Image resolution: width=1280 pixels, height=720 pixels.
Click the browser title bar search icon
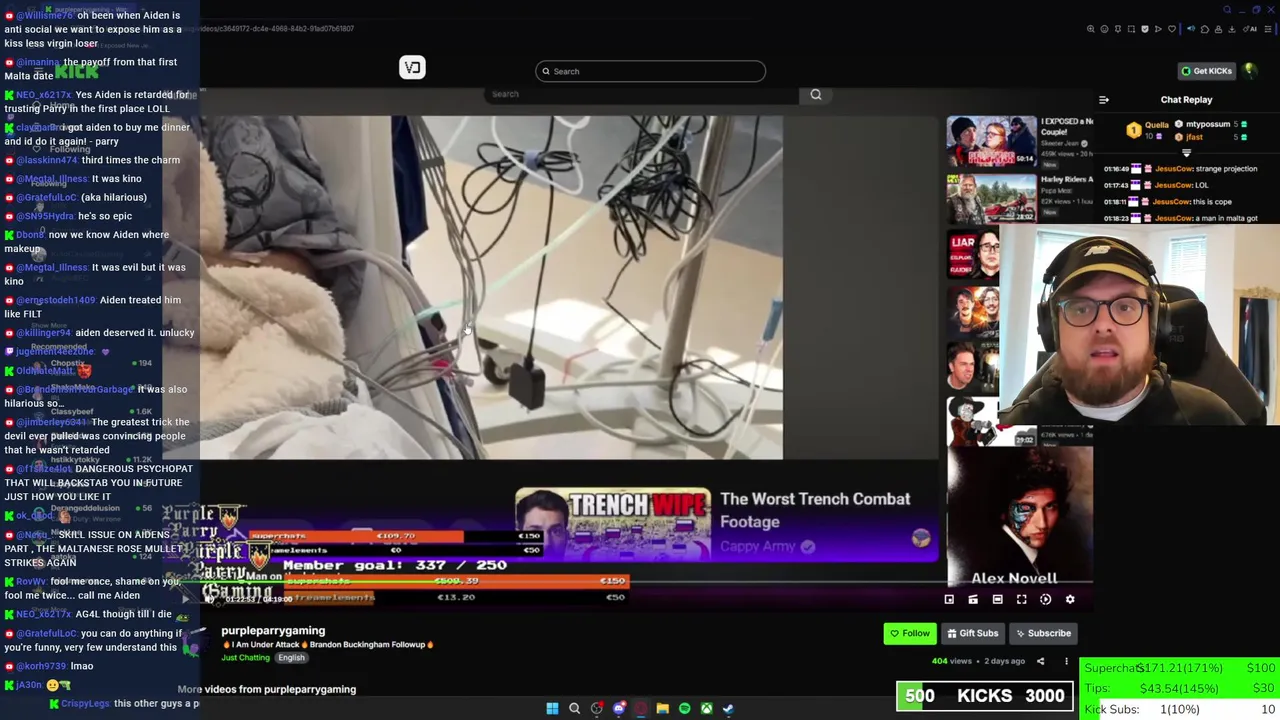pyautogui.click(x=1227, y=10)
